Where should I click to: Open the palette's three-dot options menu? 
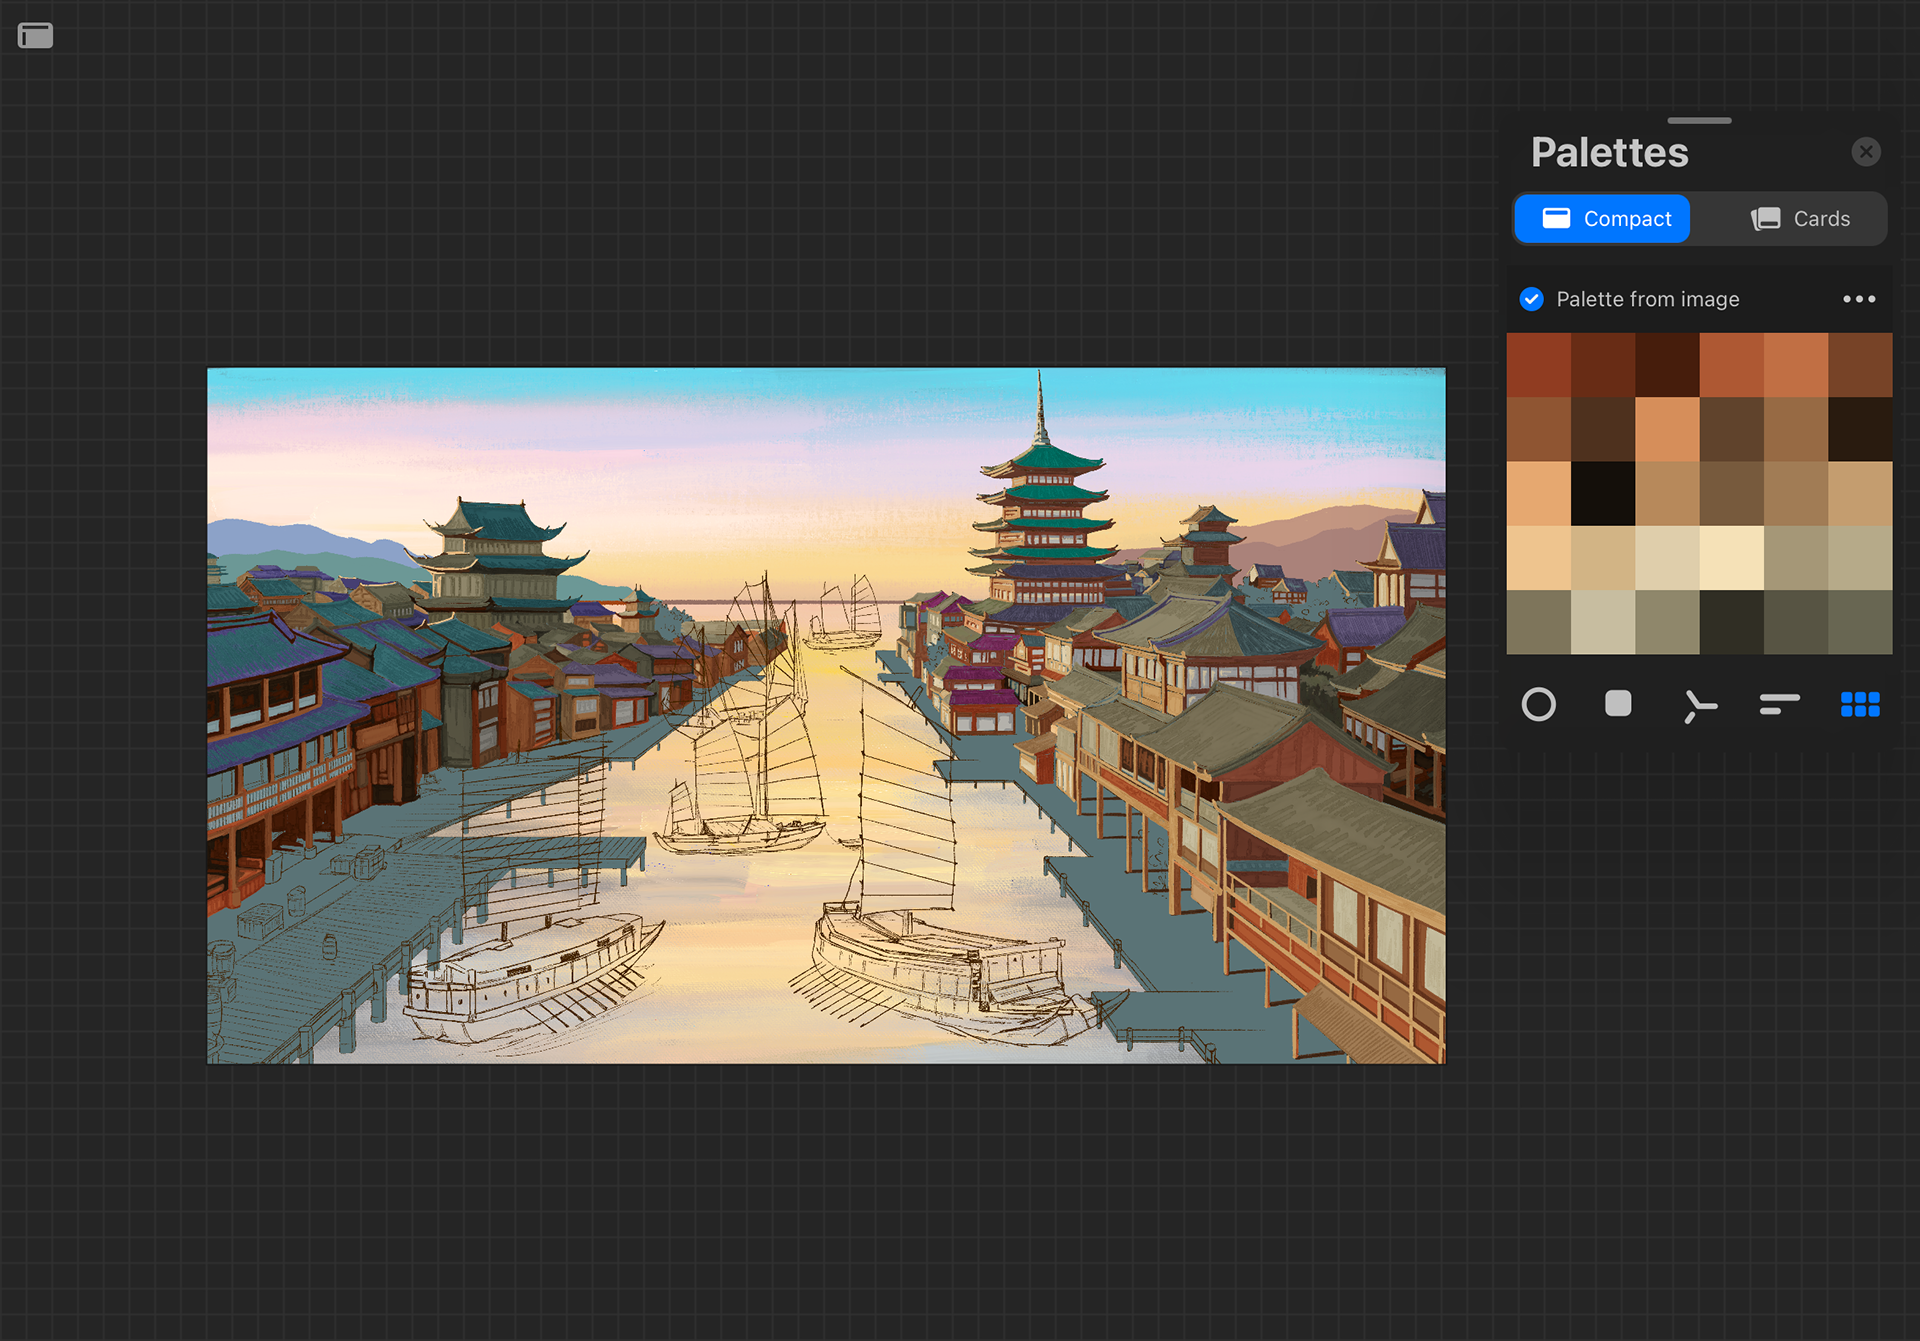pos(1859,299)
